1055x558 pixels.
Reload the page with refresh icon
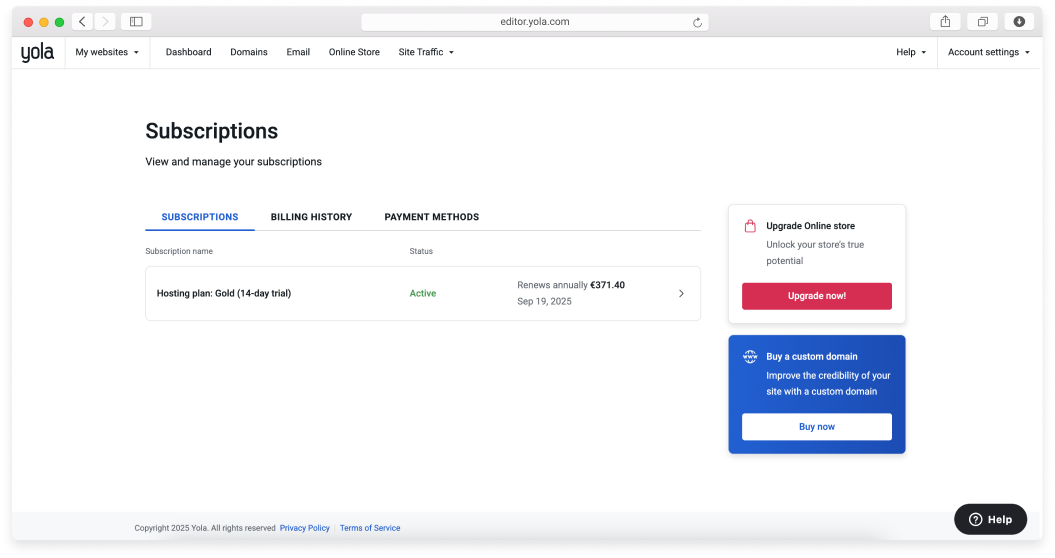click(697, 22)
